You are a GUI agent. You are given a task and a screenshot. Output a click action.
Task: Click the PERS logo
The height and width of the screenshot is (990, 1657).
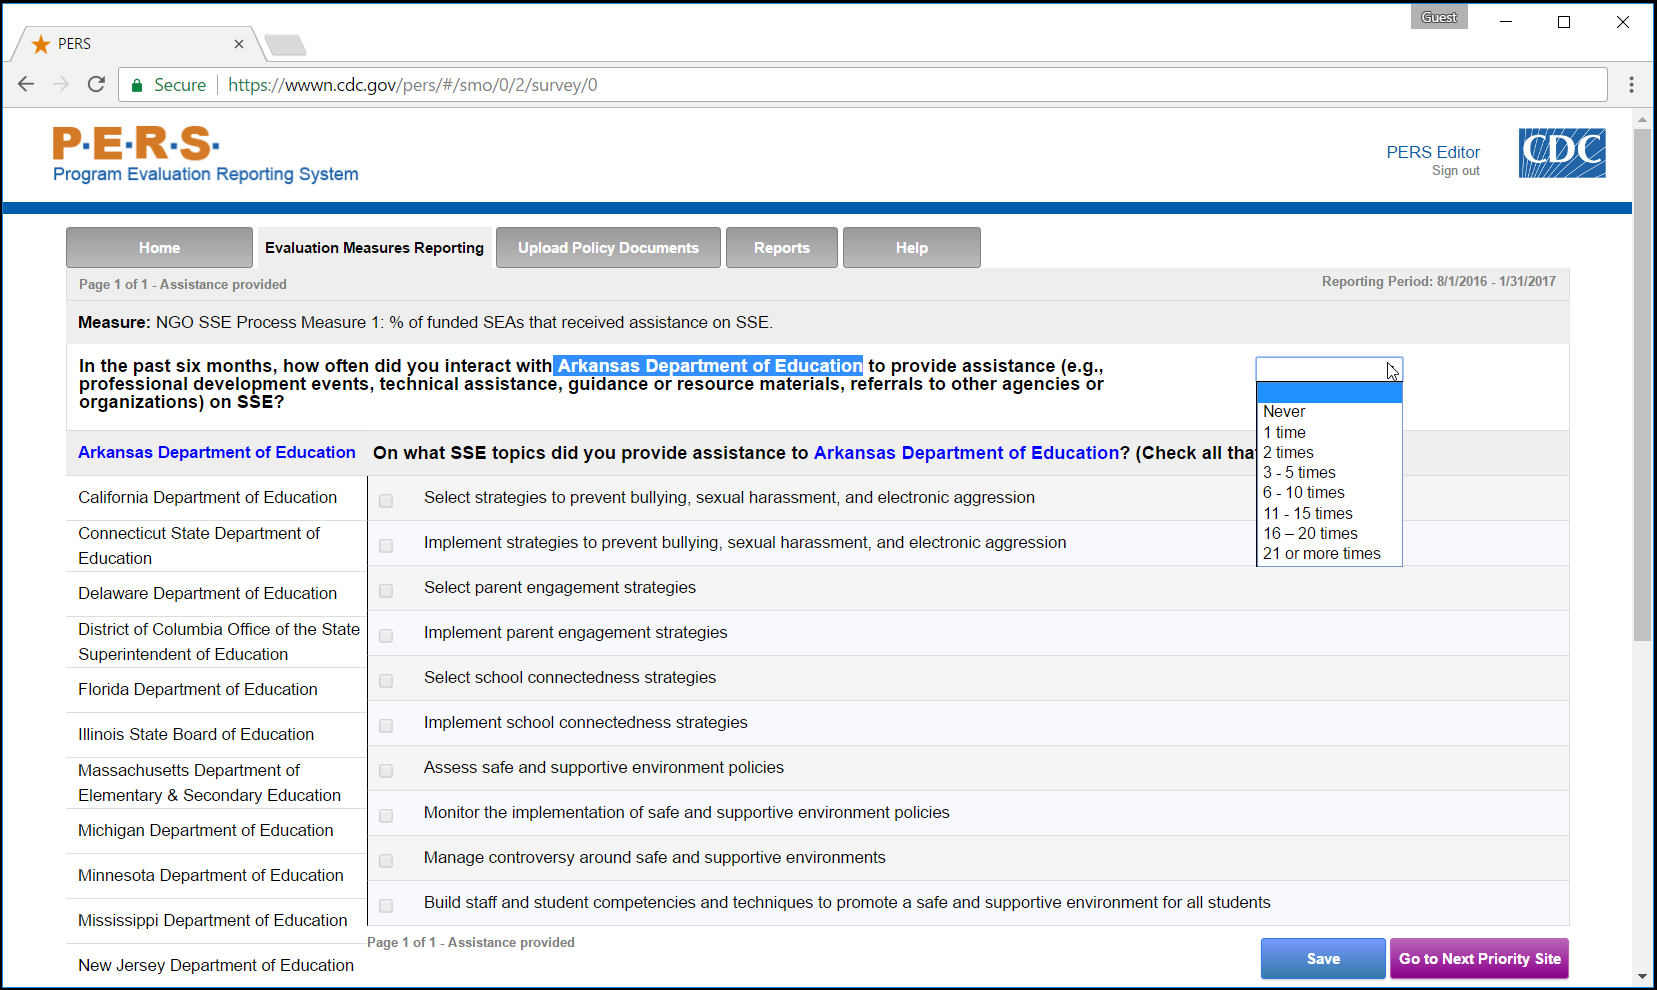click(x=205, y=155)
